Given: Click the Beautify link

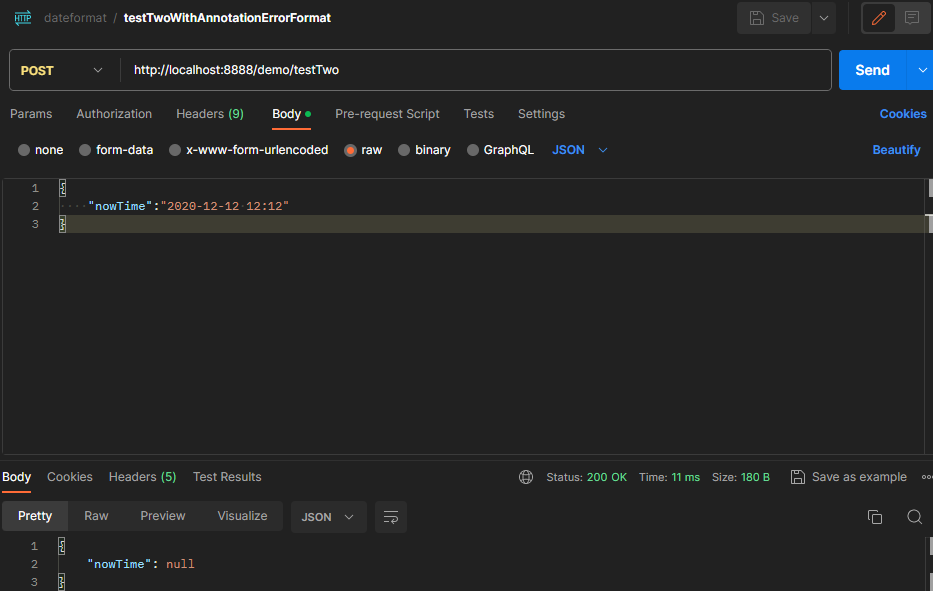Looking at the screenshot, I should [x=896, y=150].
